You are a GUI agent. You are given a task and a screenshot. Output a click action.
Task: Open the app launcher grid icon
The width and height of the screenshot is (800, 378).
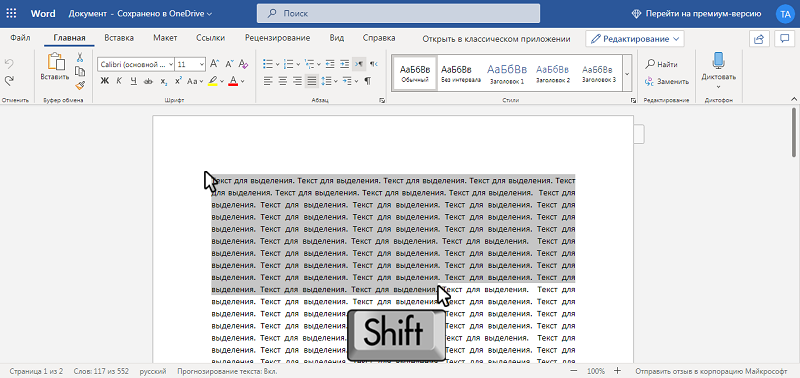[x=11, y=14]
